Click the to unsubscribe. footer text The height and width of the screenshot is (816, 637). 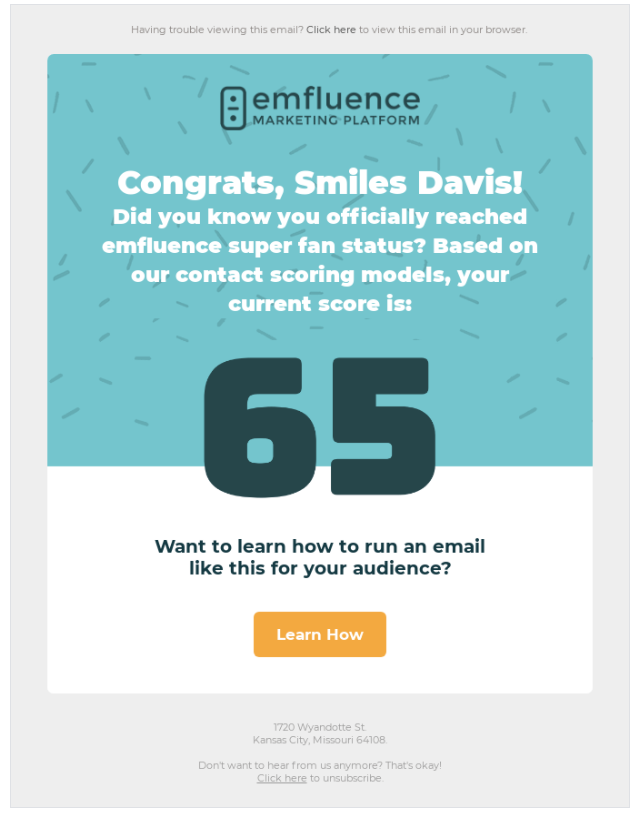tap(346, 778)
